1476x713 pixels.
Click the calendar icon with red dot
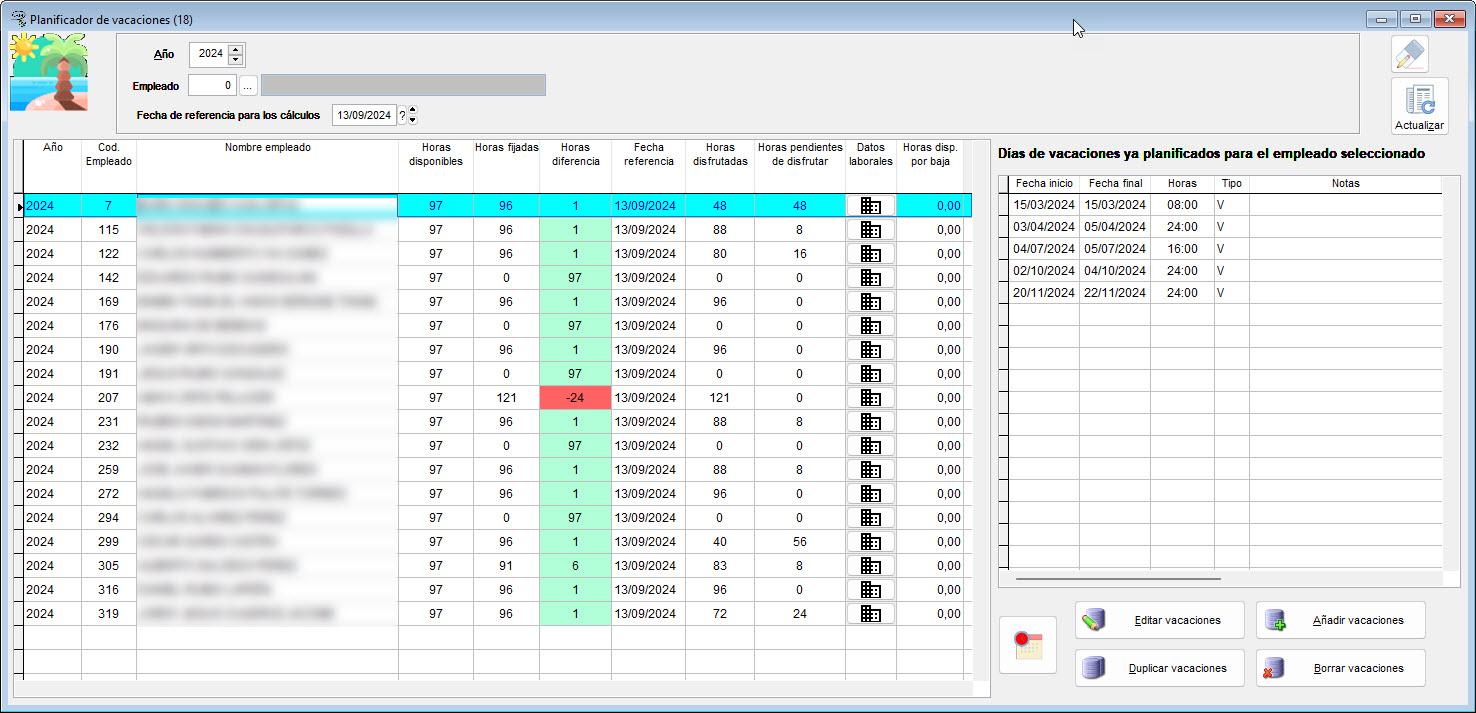click(1028, 645)
